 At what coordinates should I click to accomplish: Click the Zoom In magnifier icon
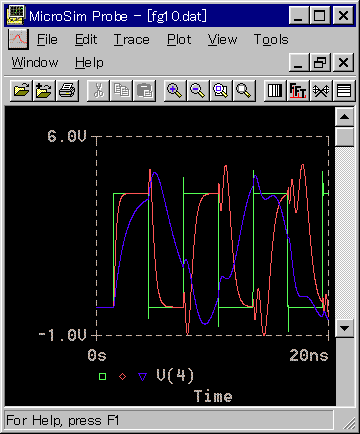click(175, 90)
